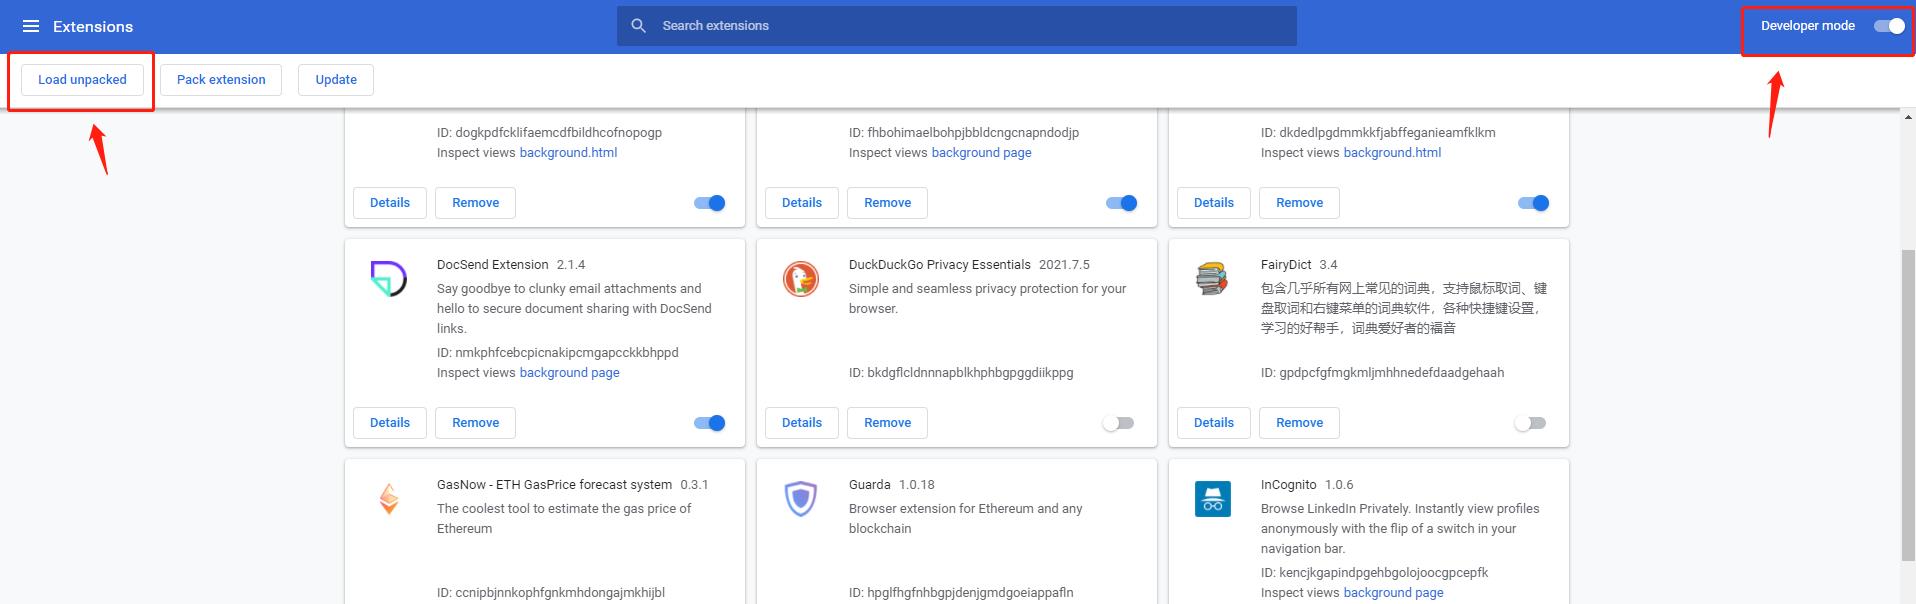Open Details for DuckDuckGo Privacy Essentials
Screen dimensions: 1916x604
[801, 423]
